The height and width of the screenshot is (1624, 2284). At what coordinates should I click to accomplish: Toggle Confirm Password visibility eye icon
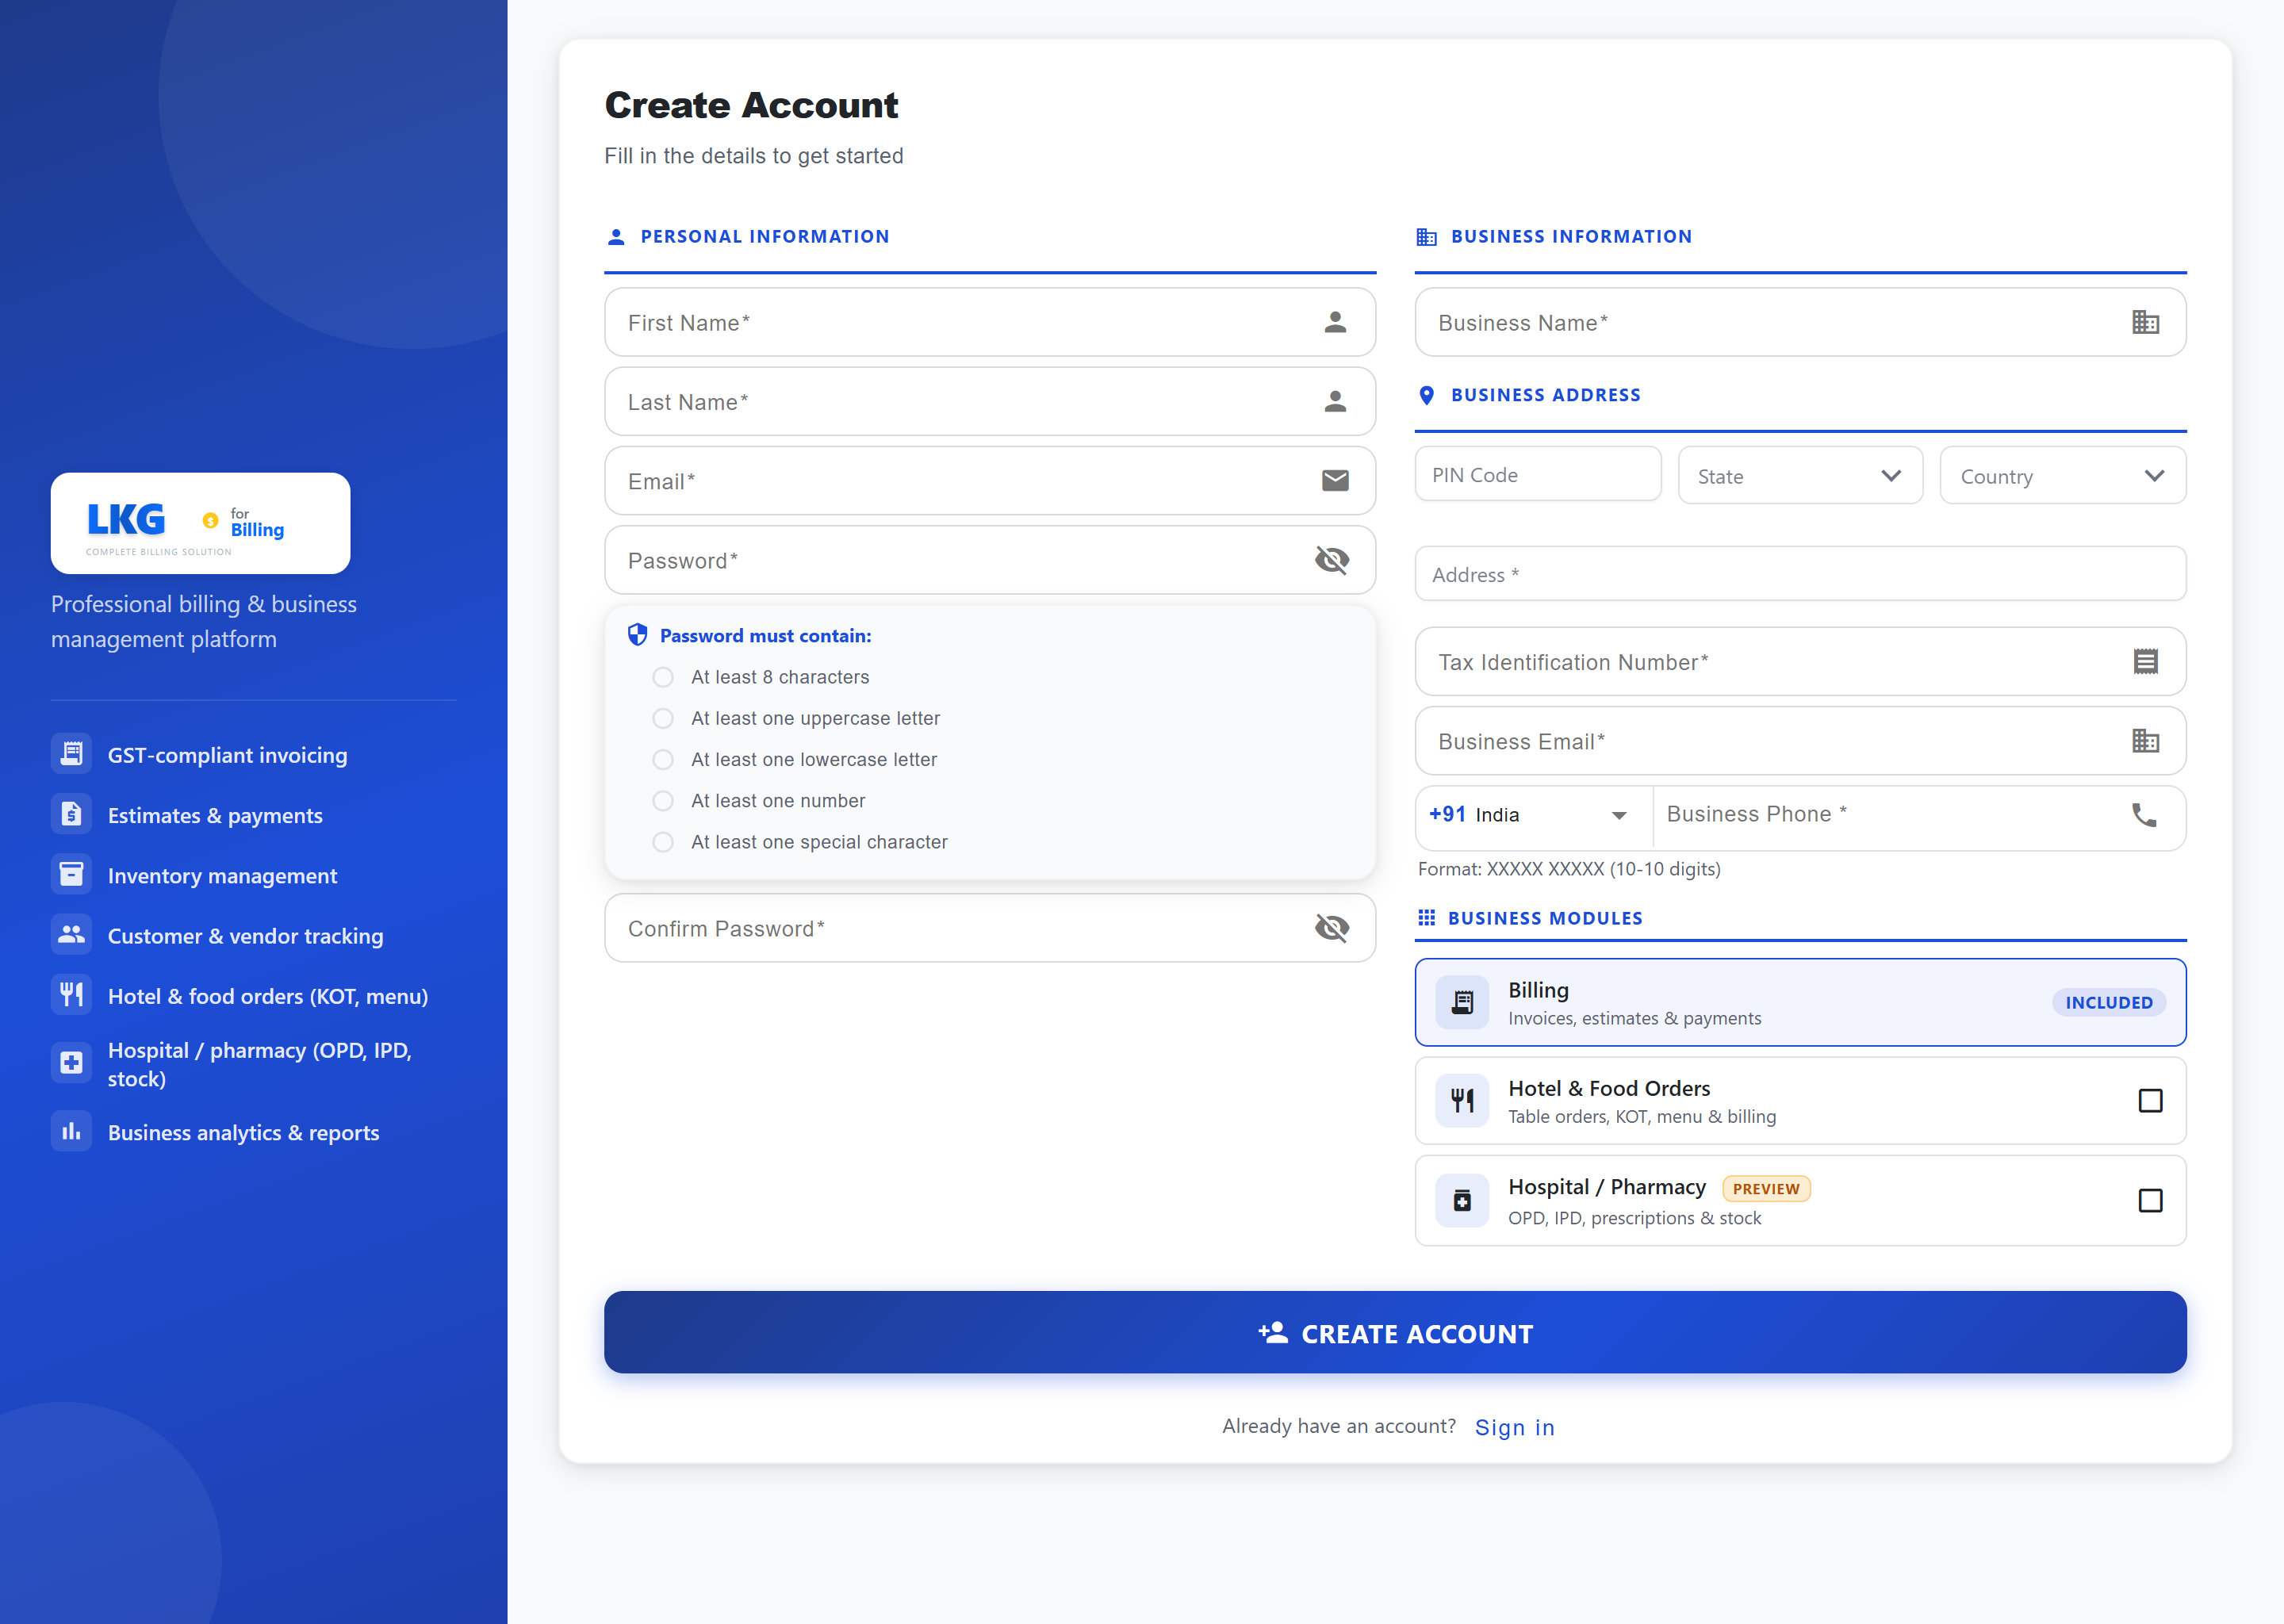[x=1332, y=928]
